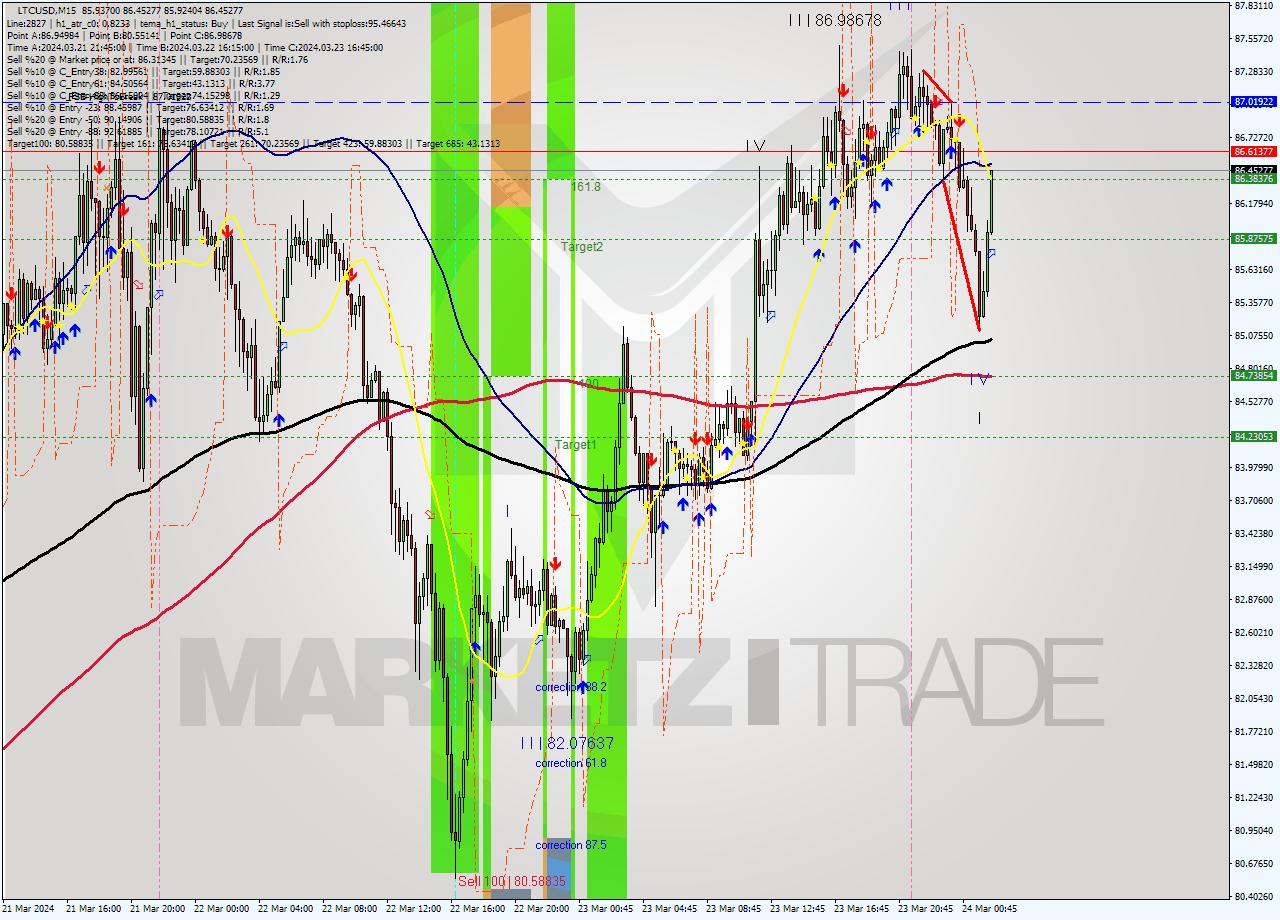This screenshot has width=1280, height=920.
Task: Click the 'Target100: 80.58835' summary line
Action: pyautogui.click(x=253, y=144)
